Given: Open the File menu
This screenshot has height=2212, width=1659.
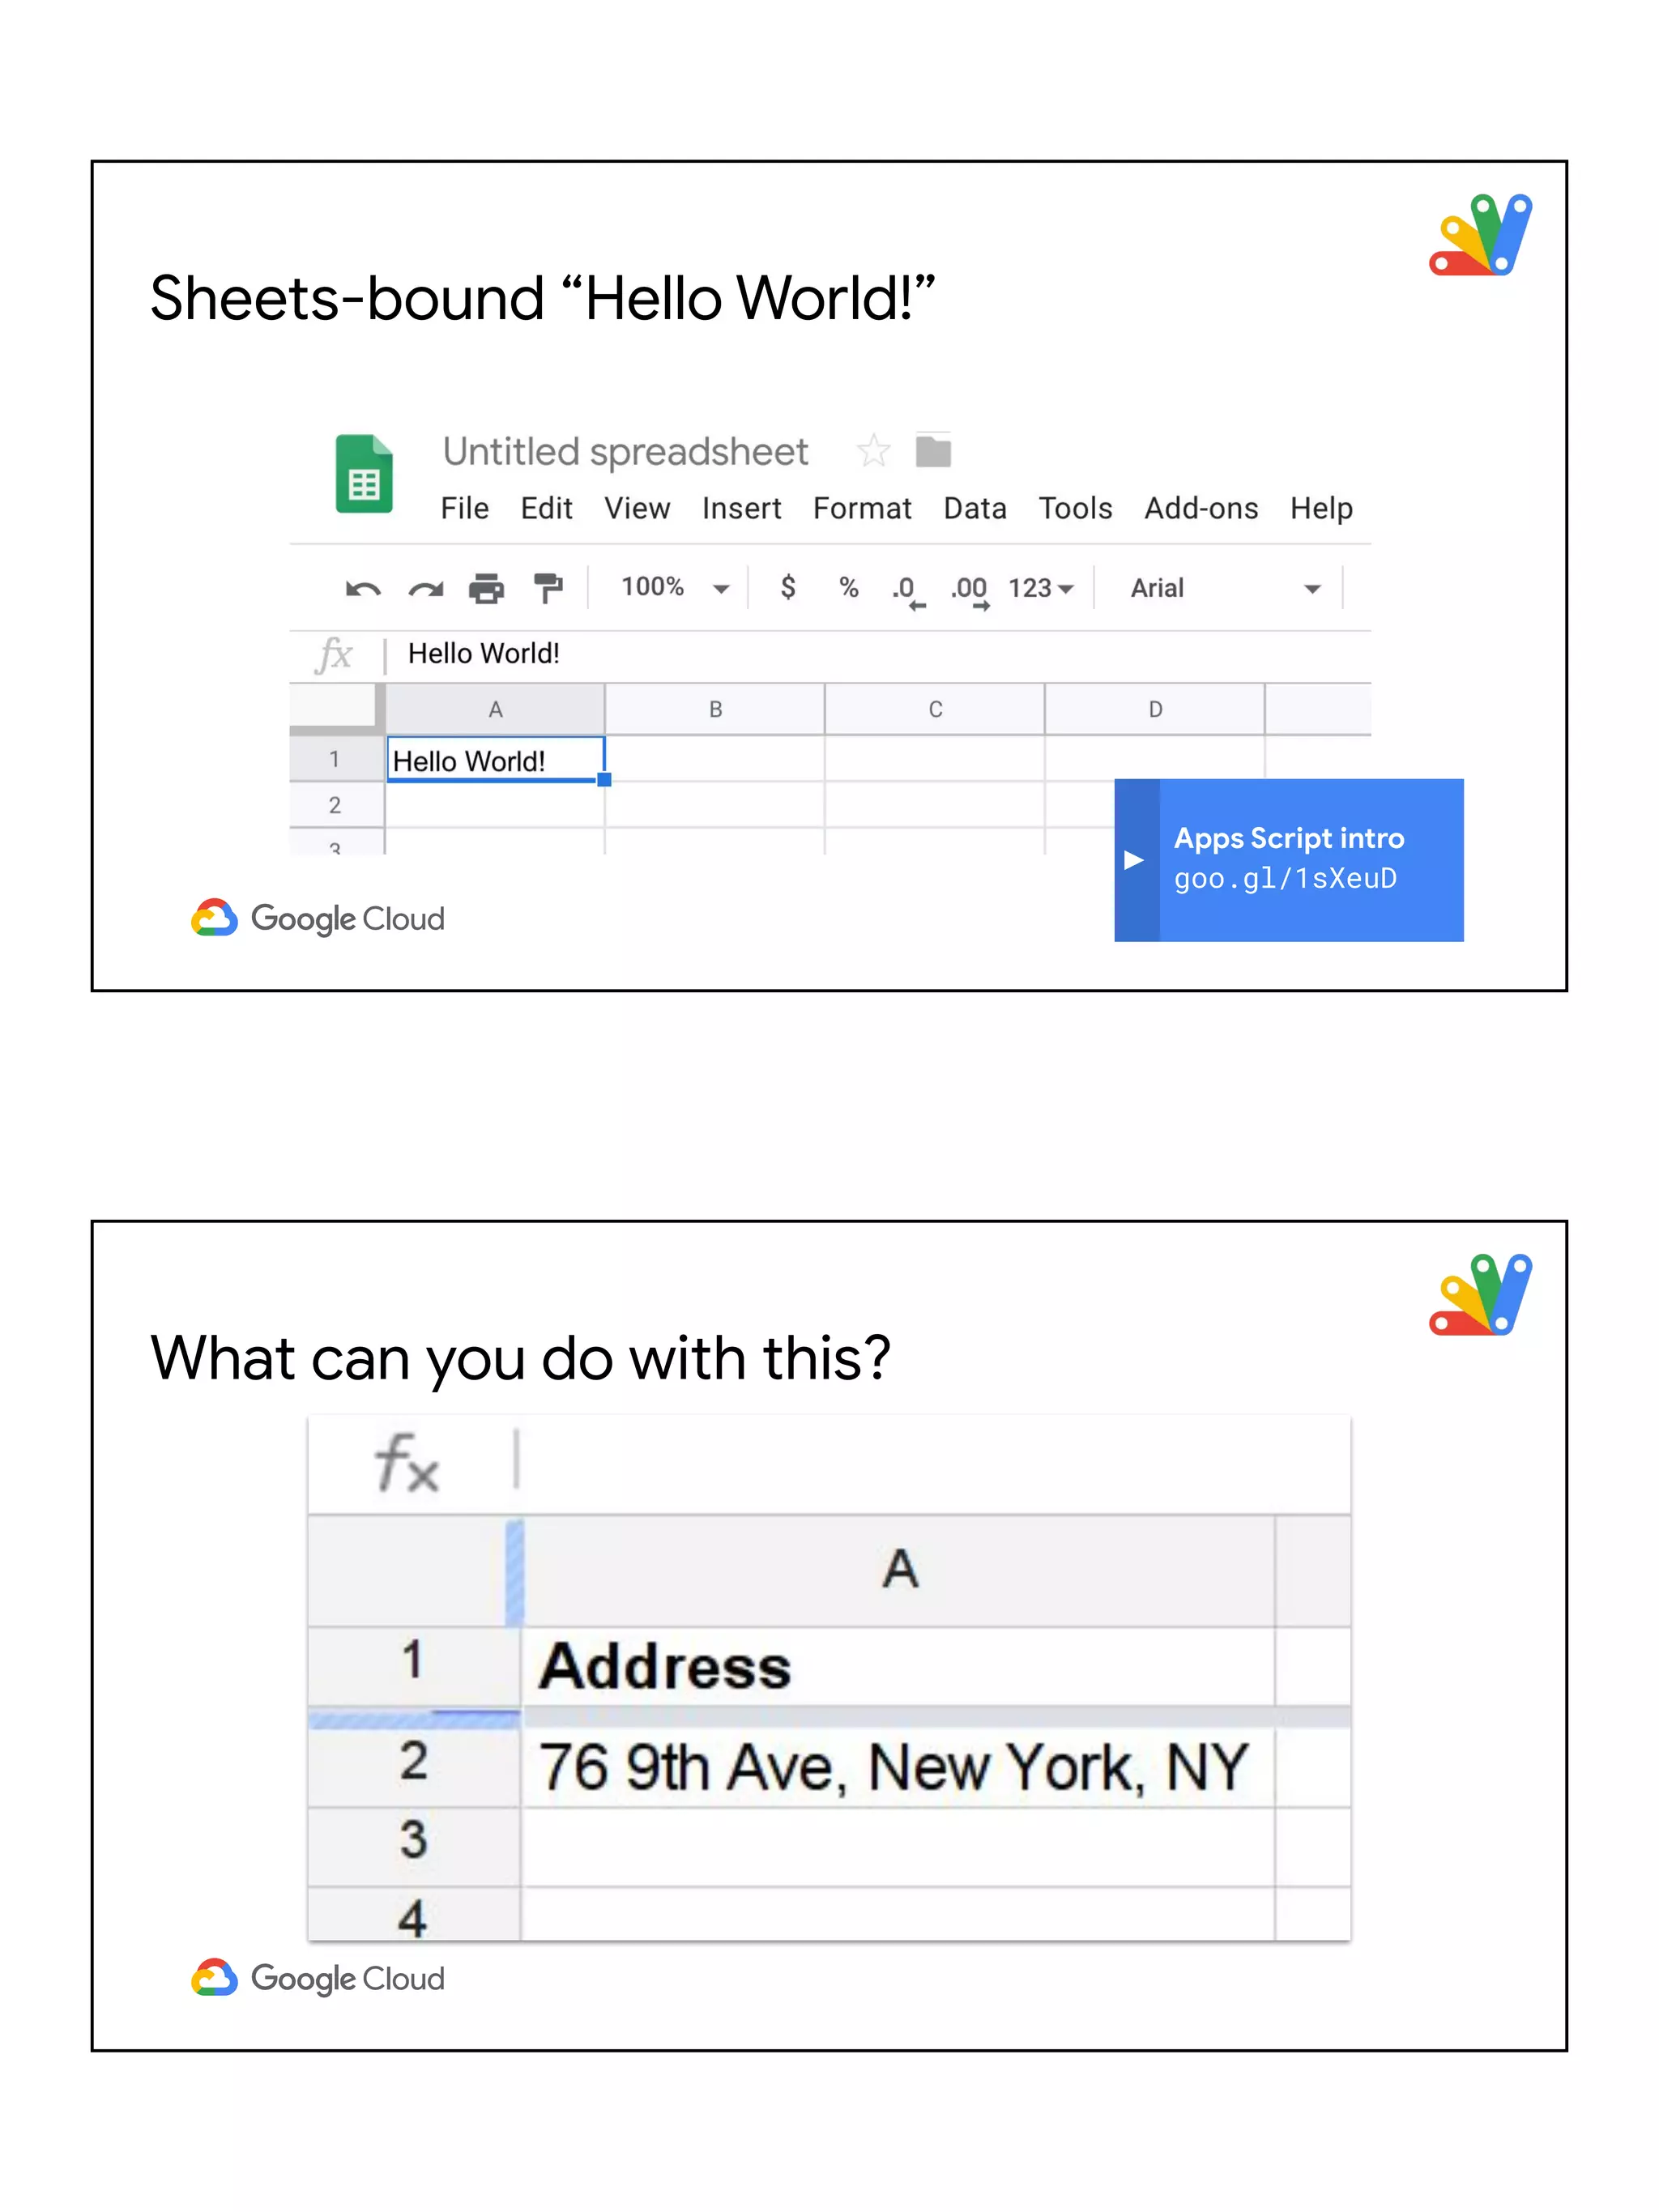Looking at the screenshot, I should point(465,508).
